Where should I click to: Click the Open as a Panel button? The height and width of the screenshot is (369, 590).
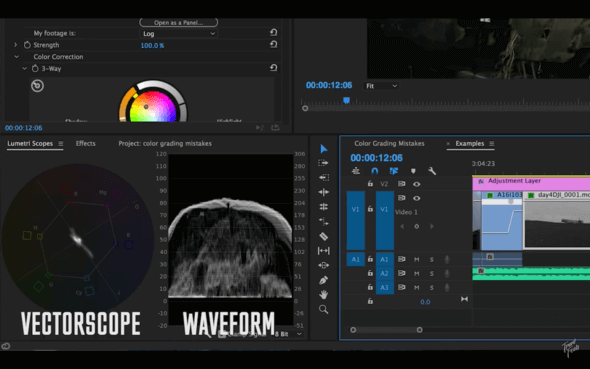(178, 23)
